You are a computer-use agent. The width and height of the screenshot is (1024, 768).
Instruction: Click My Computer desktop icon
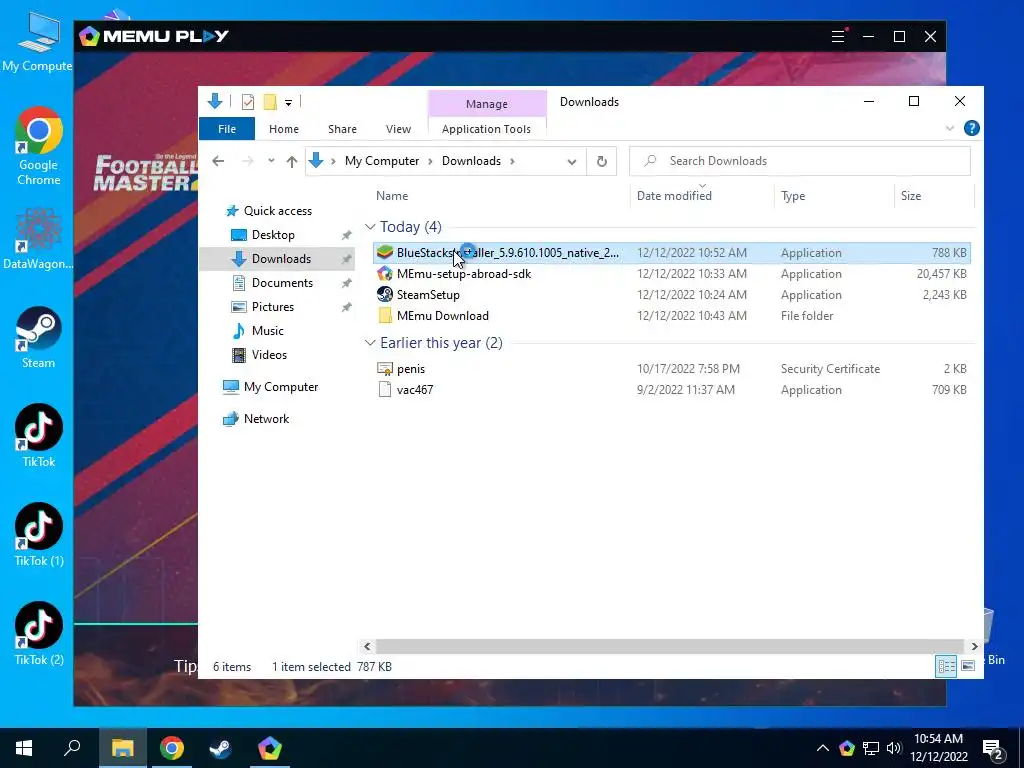click(37, 40)
